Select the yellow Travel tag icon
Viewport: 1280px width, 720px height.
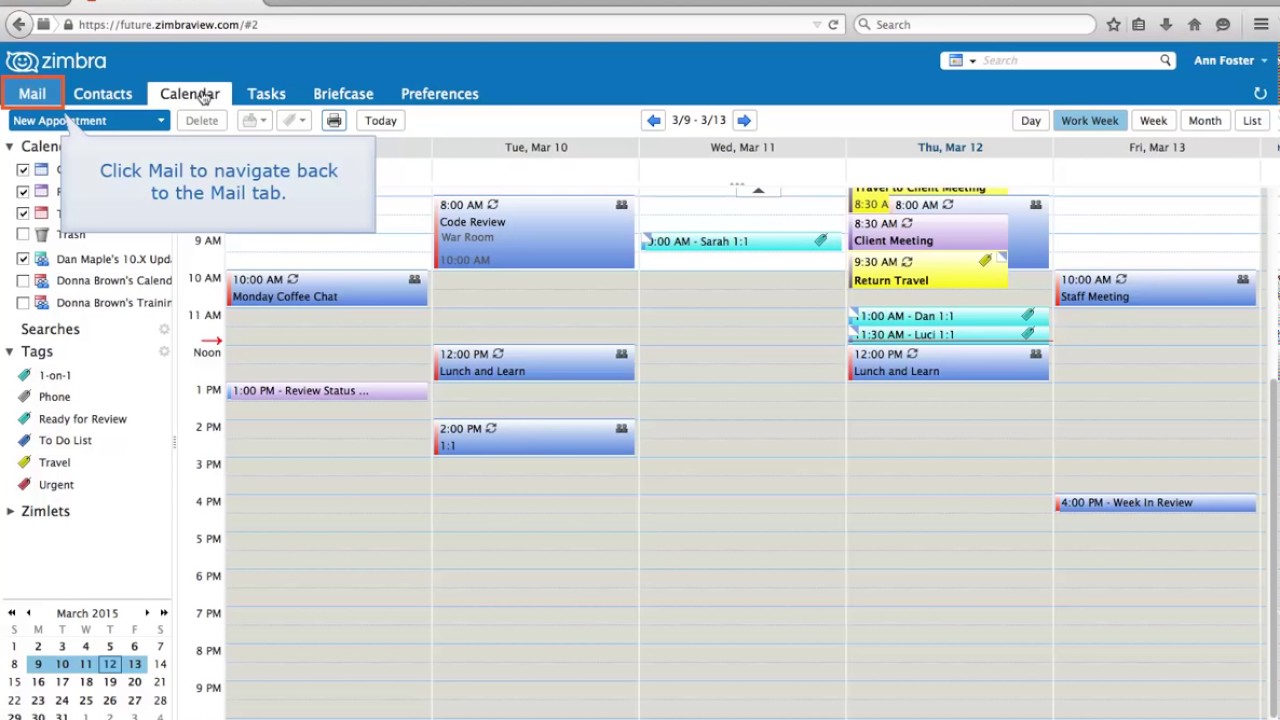(x=25, y=462)
